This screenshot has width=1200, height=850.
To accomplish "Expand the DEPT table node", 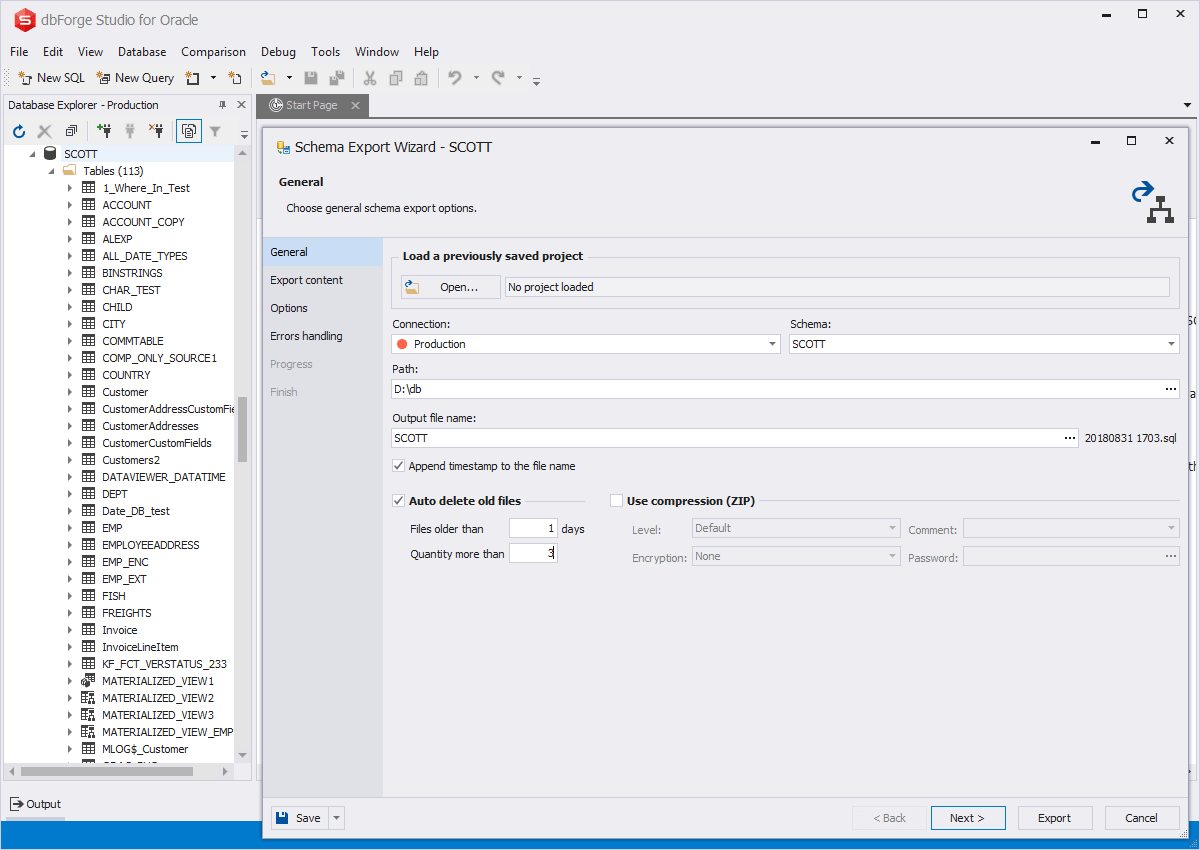I will (x=70, y=494).
